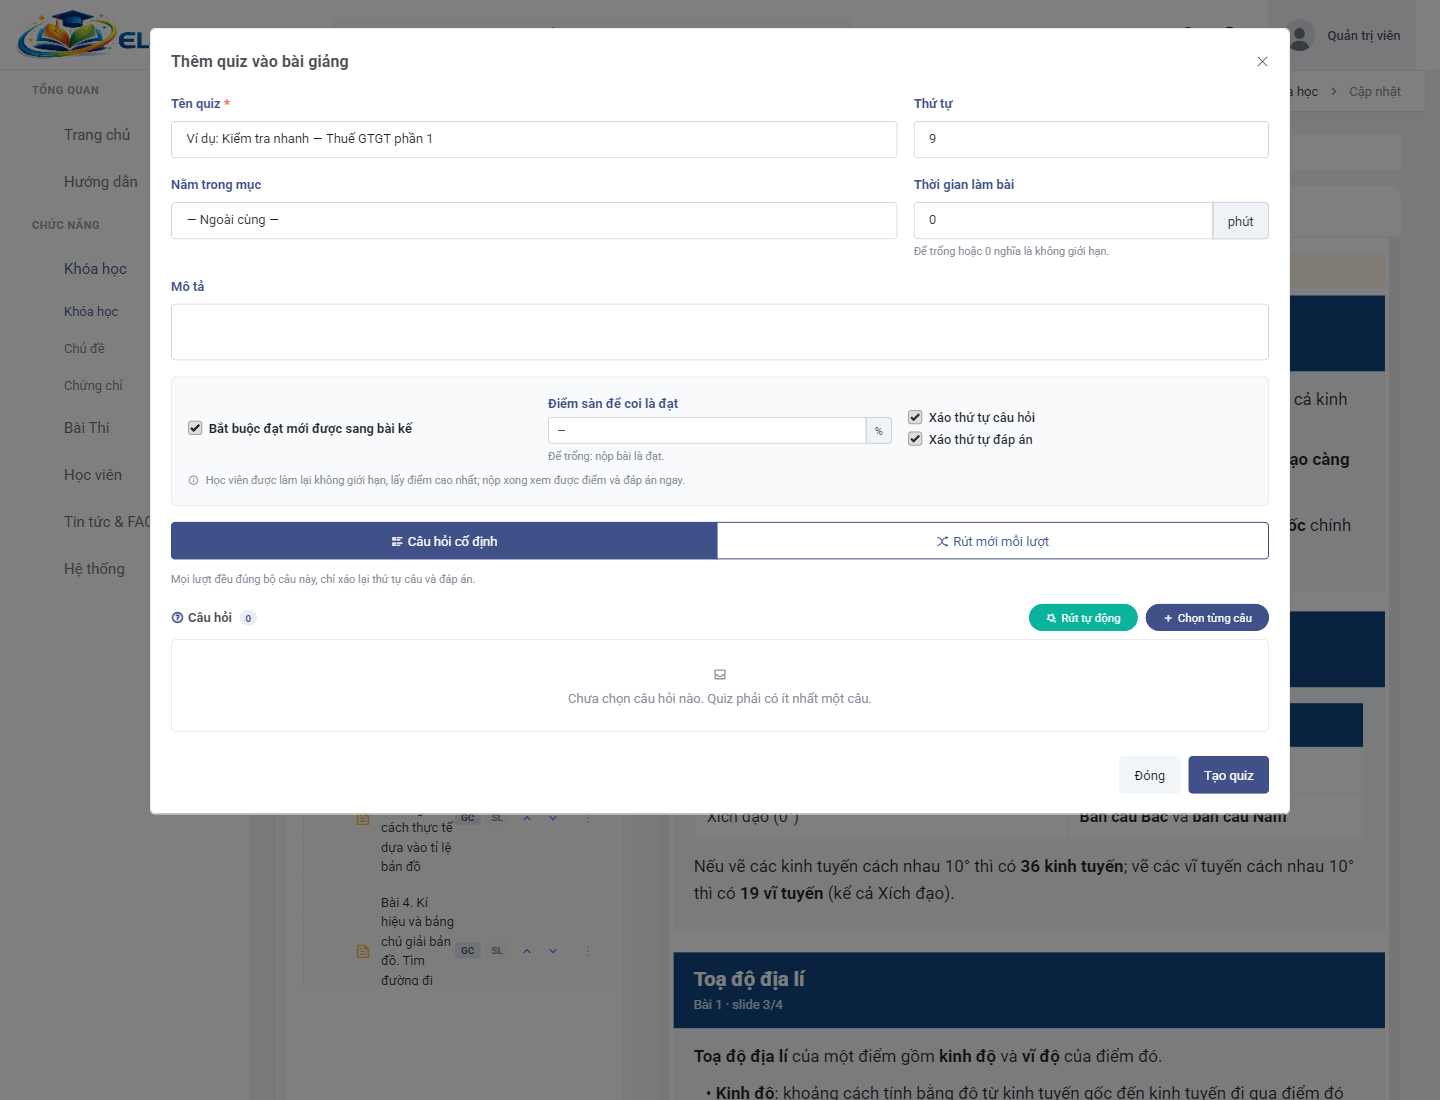
Task: Expand Hệ thống in background sidebar
Action: 94,569
